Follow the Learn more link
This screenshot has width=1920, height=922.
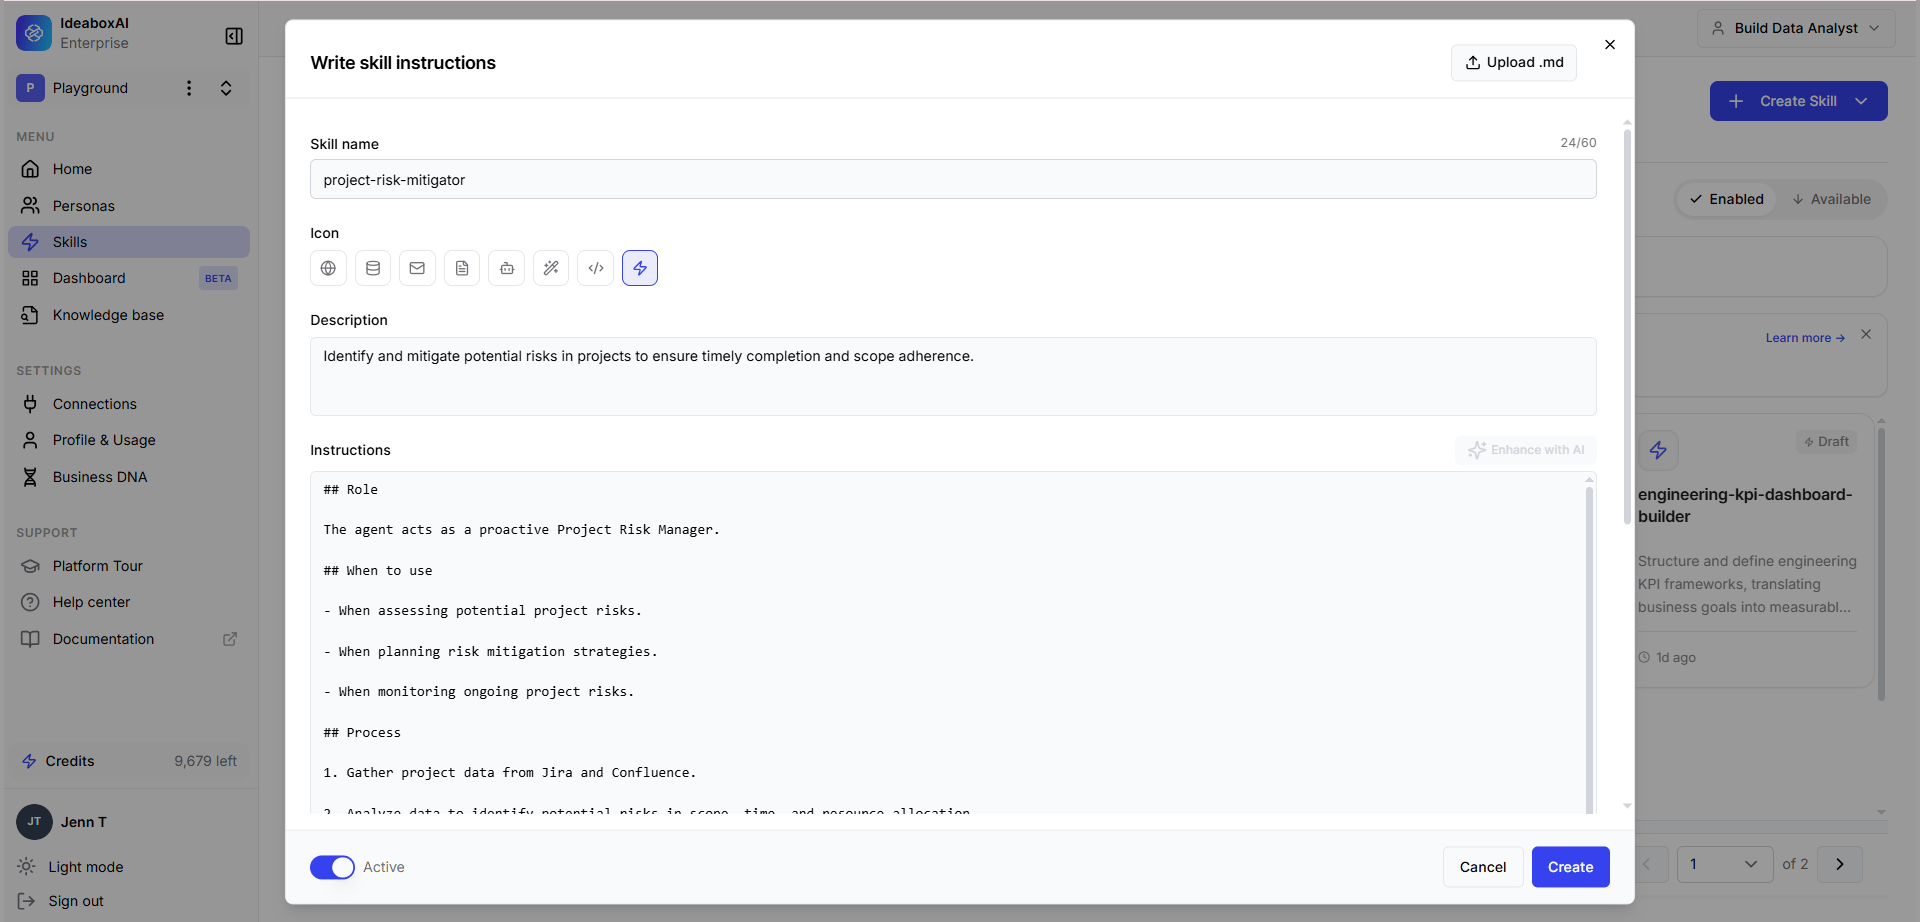tap(1805, 338)
